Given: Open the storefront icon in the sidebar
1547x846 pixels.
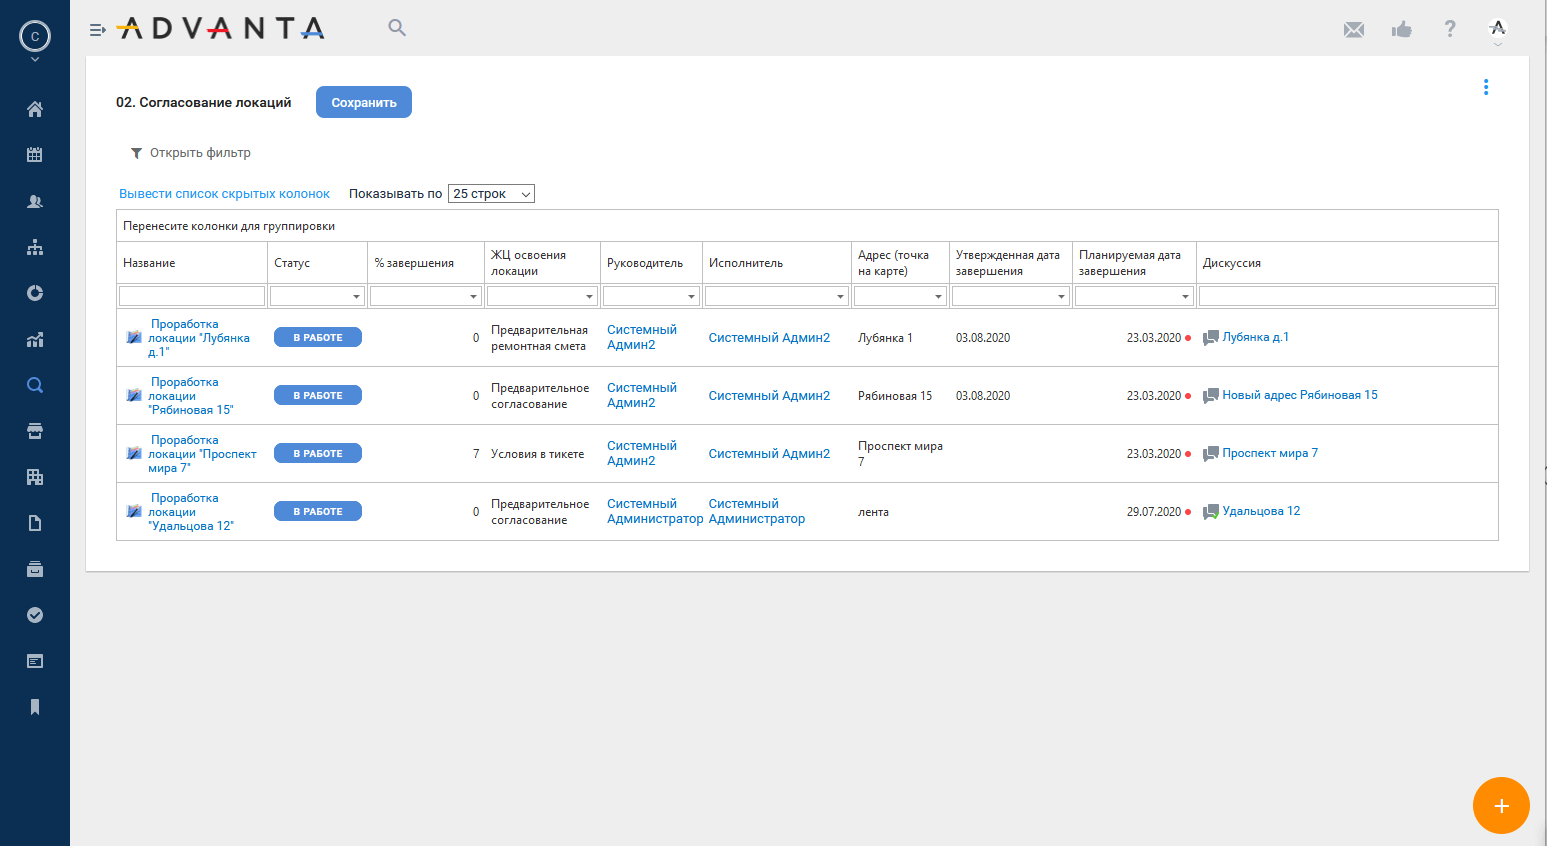Looking at the screenshot, I should [35, 431].
